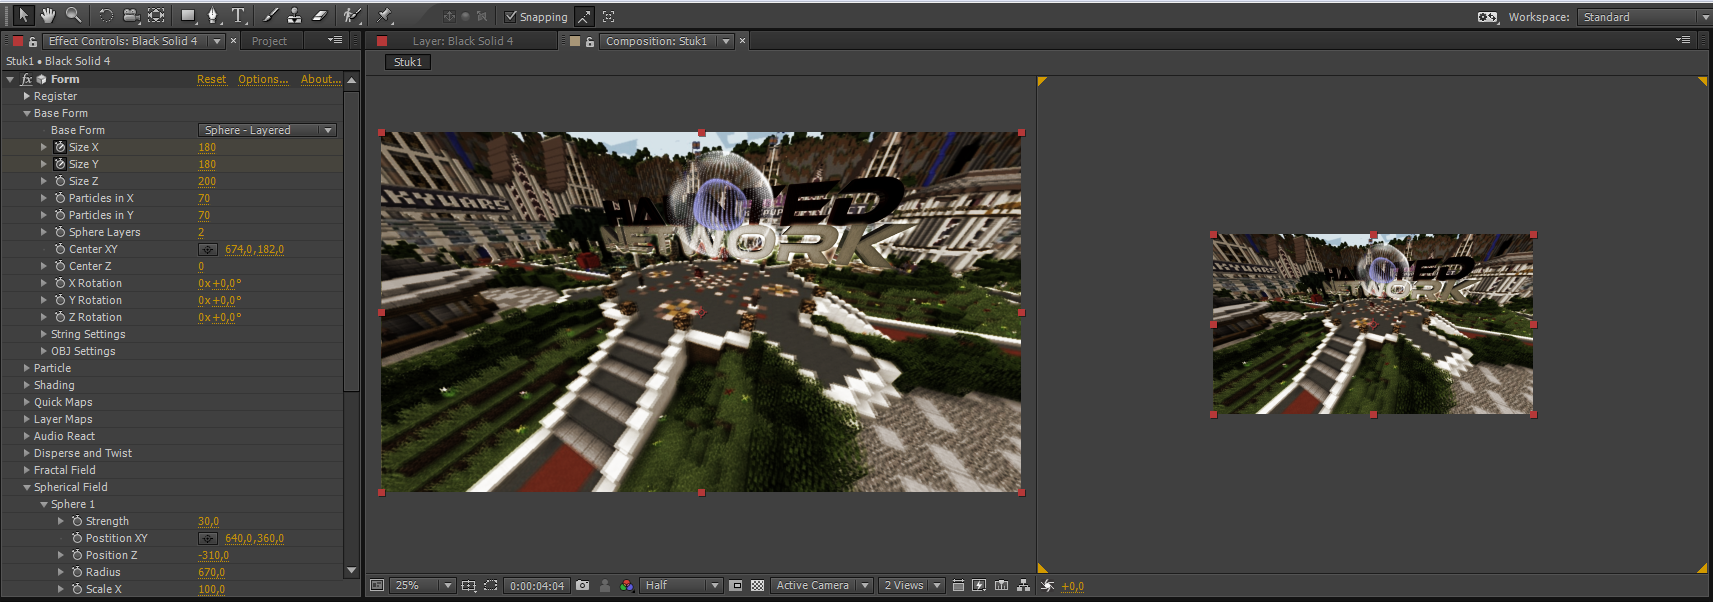The height and width of the screenshot is (602, 1713).
Task: Select the Puppet Pin tool
Action: coord(384,15)
